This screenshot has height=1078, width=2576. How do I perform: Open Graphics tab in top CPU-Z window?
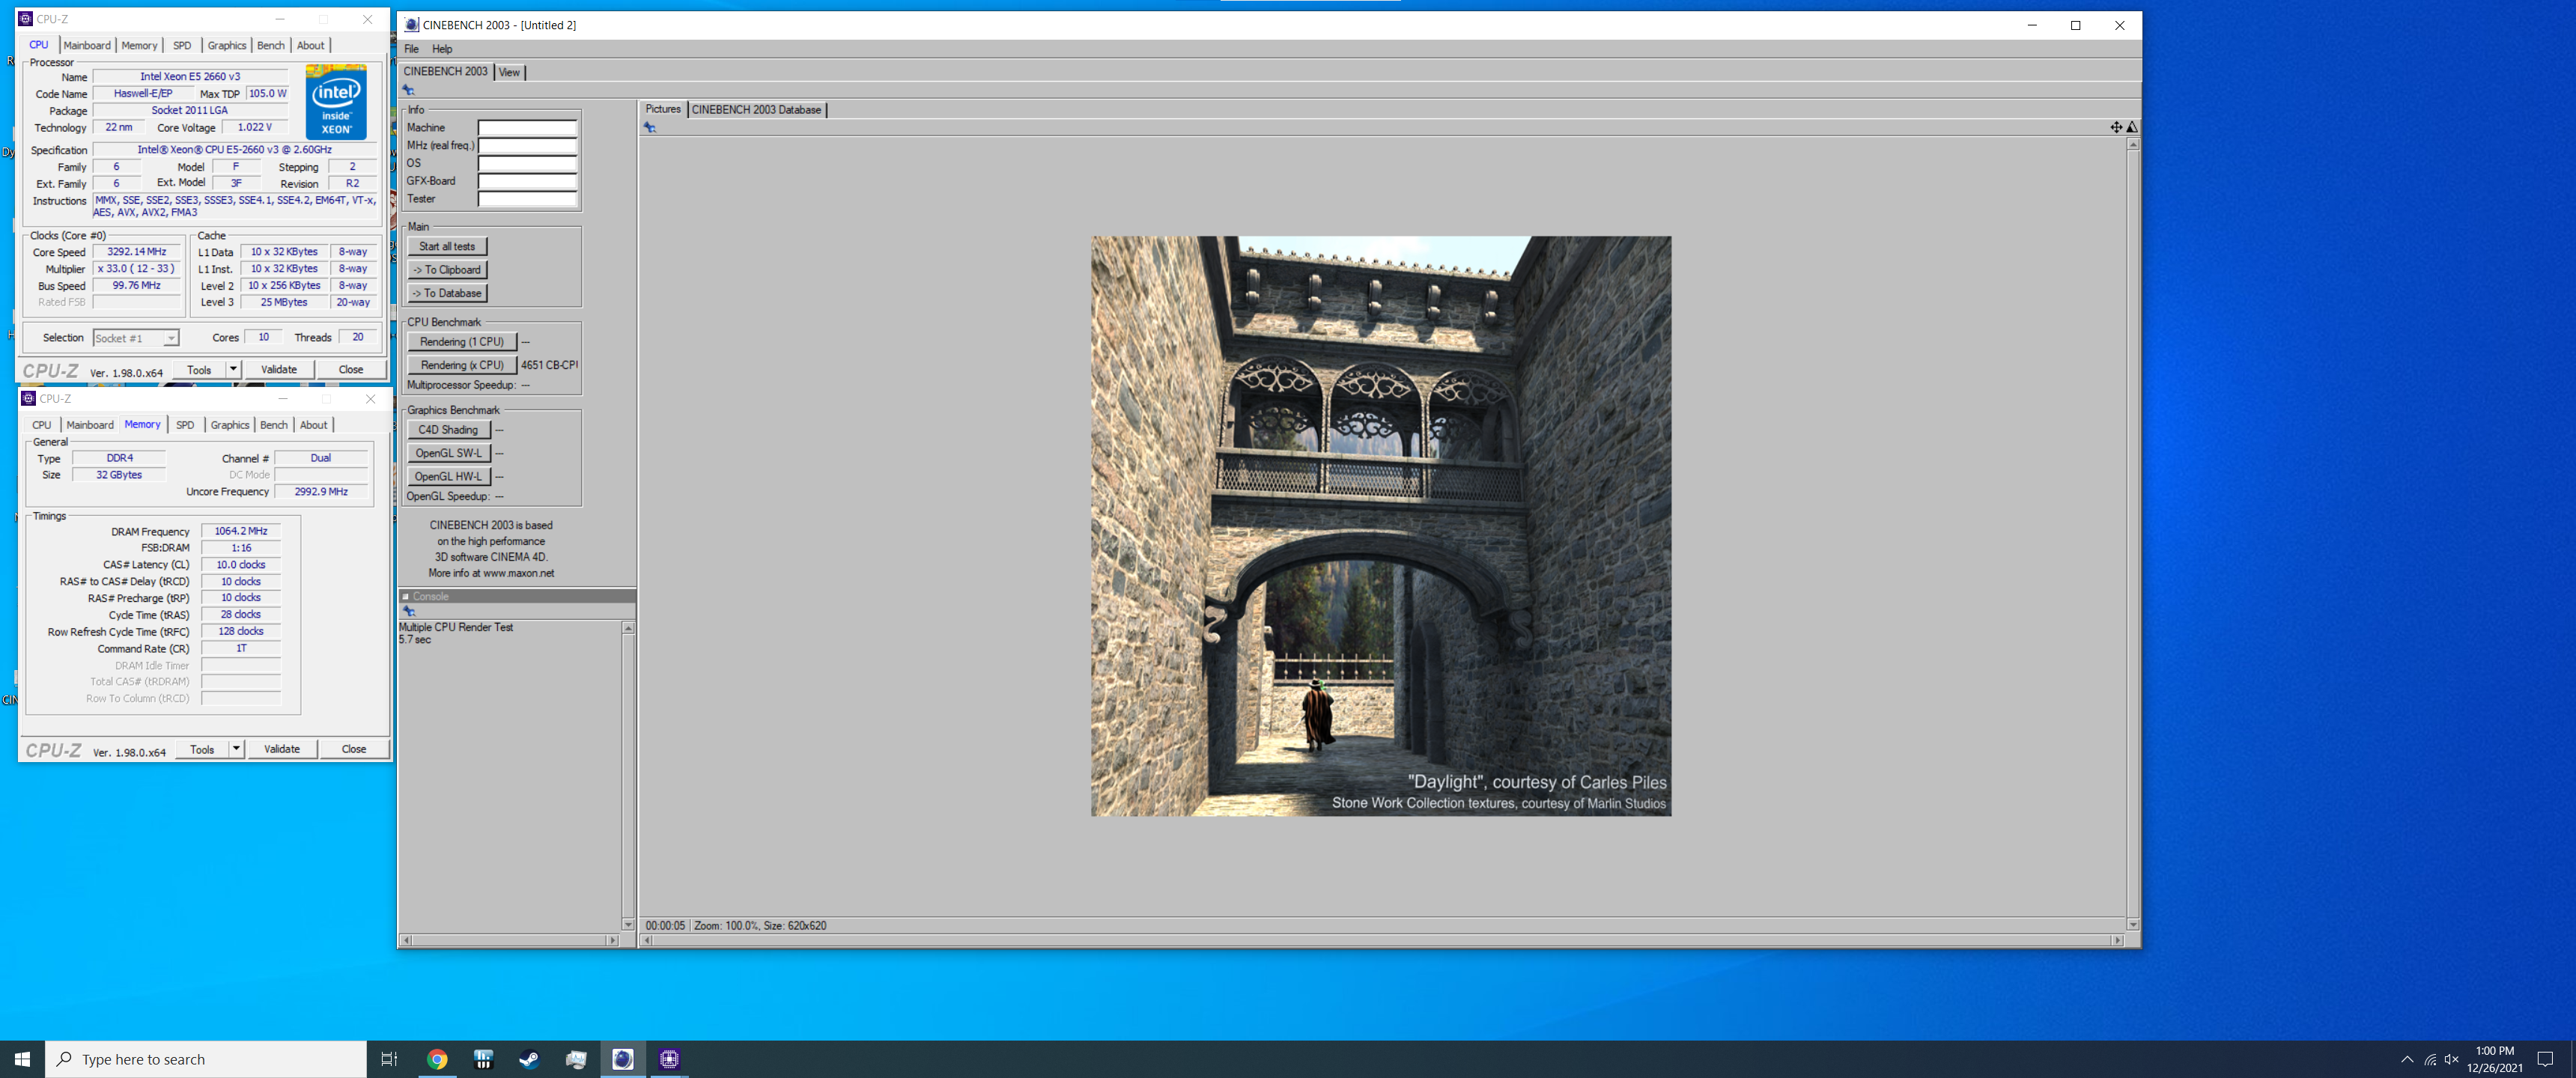pos(227,45)
